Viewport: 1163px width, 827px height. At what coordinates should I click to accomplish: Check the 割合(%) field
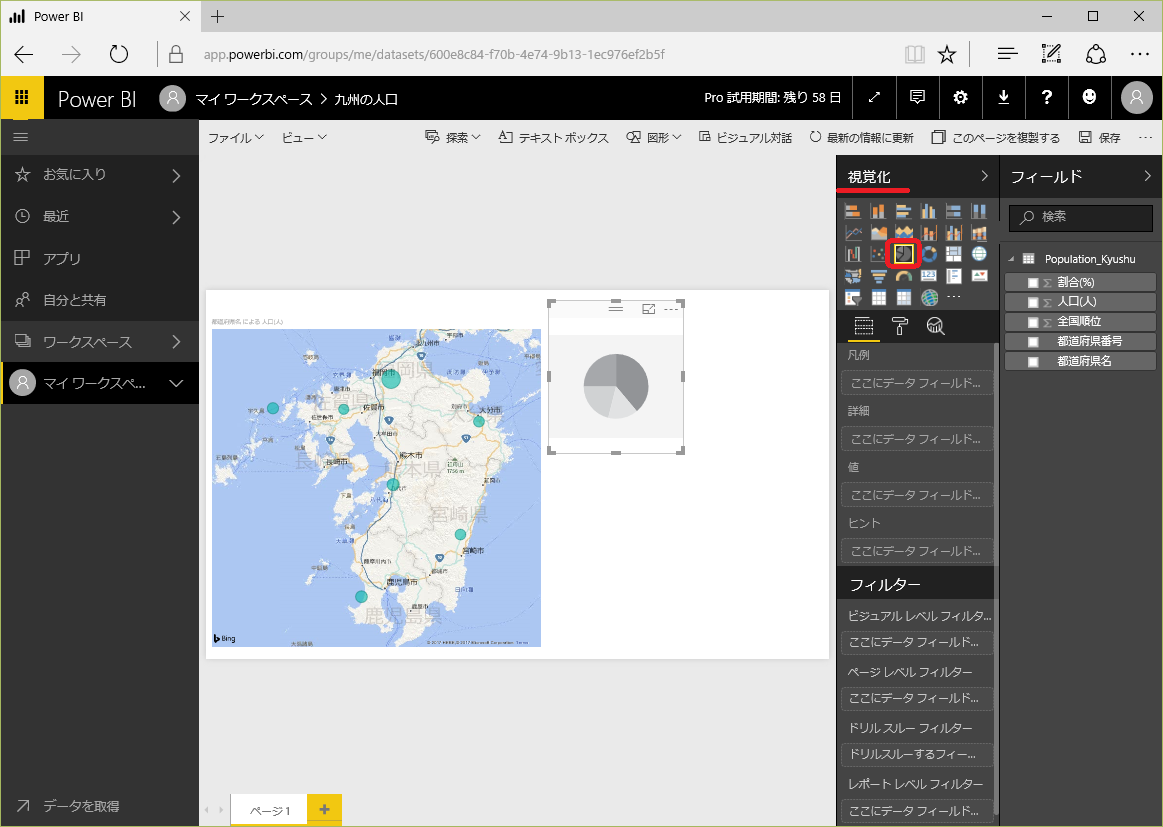pos(1033,283)
